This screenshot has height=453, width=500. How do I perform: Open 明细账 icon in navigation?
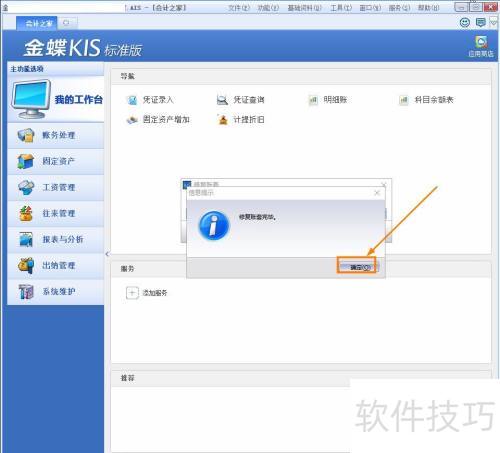[x=313, y=100]
